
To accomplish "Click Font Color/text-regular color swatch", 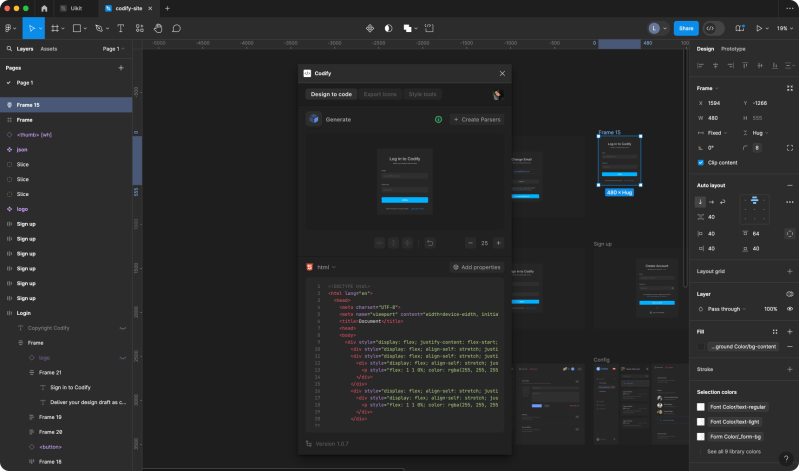I will click(x=701, y=407).
